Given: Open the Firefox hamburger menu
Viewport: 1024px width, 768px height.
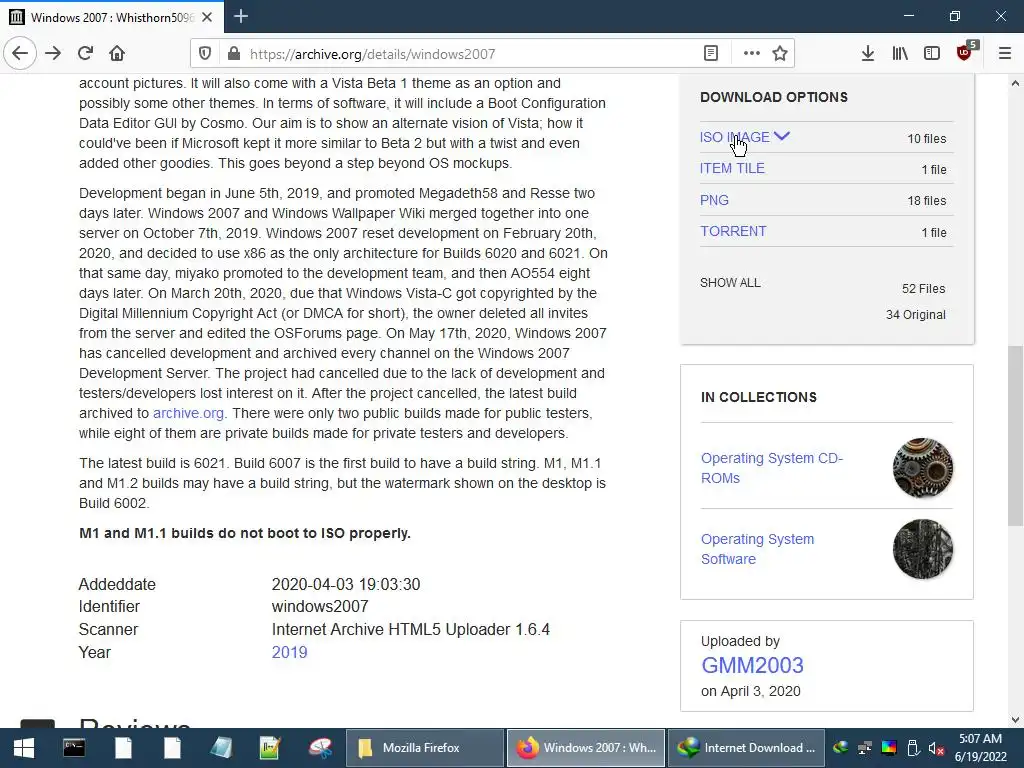Looking at the screenshot, I should click(1005, 54).
